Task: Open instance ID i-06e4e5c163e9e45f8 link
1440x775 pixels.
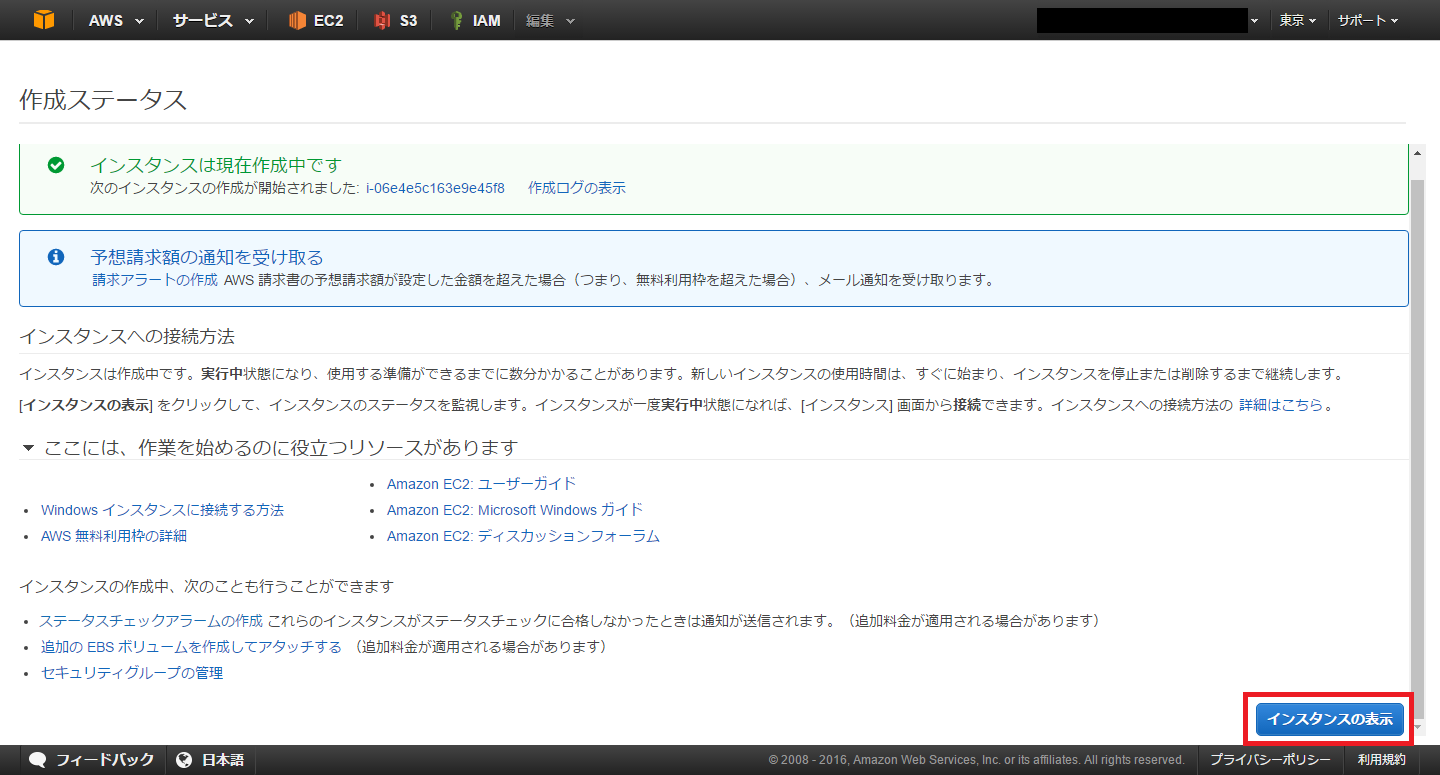Action: pos(435,188)
